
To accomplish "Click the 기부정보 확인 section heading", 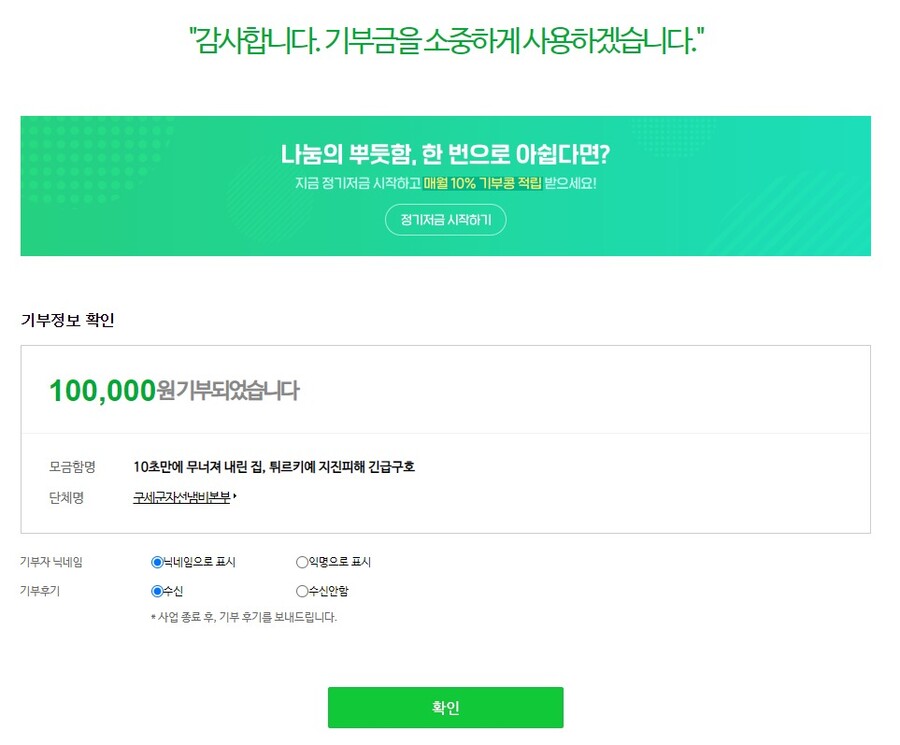I will tap(68, 320).
